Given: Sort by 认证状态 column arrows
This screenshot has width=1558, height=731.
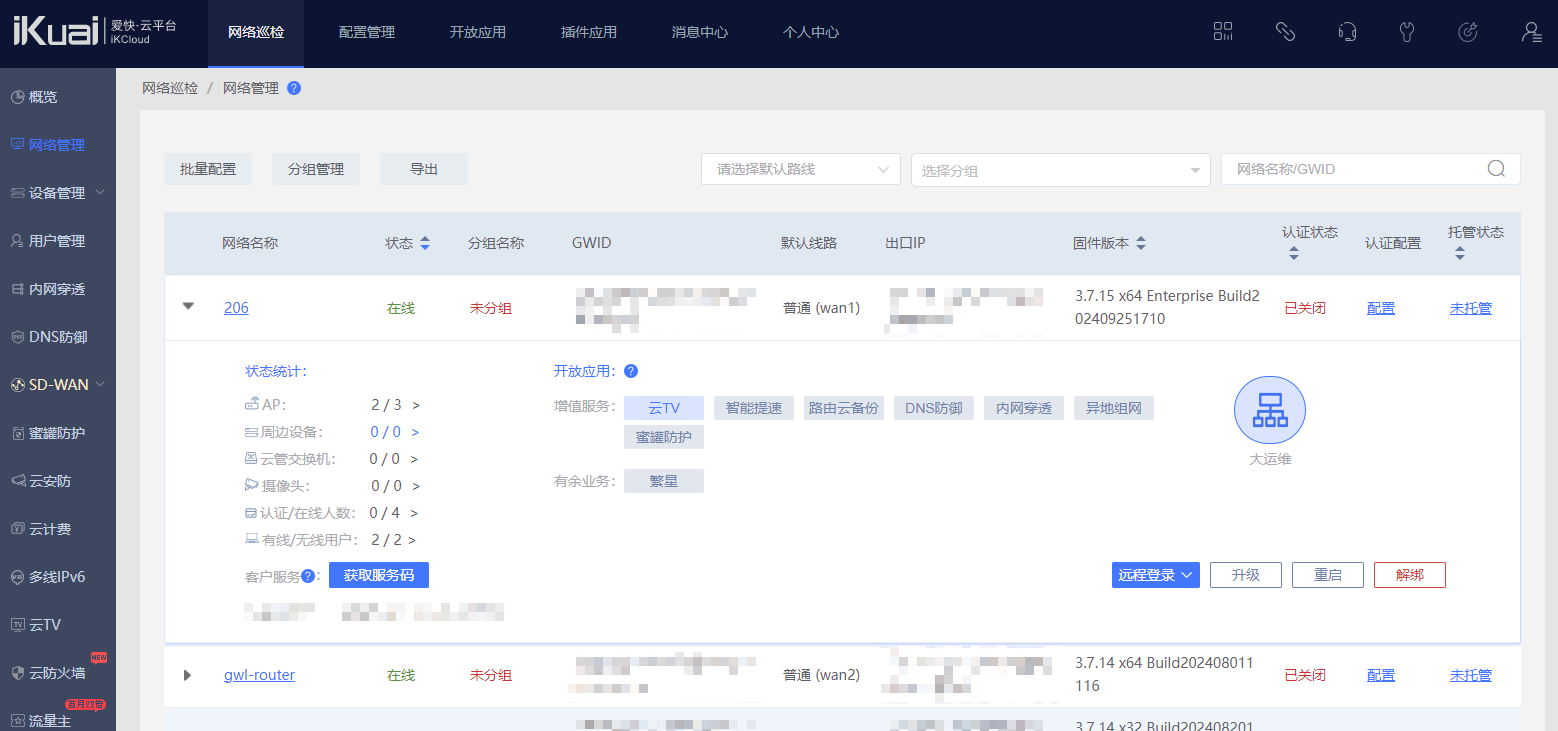Looking at the screenshot, I should [x=1294, y=254].
